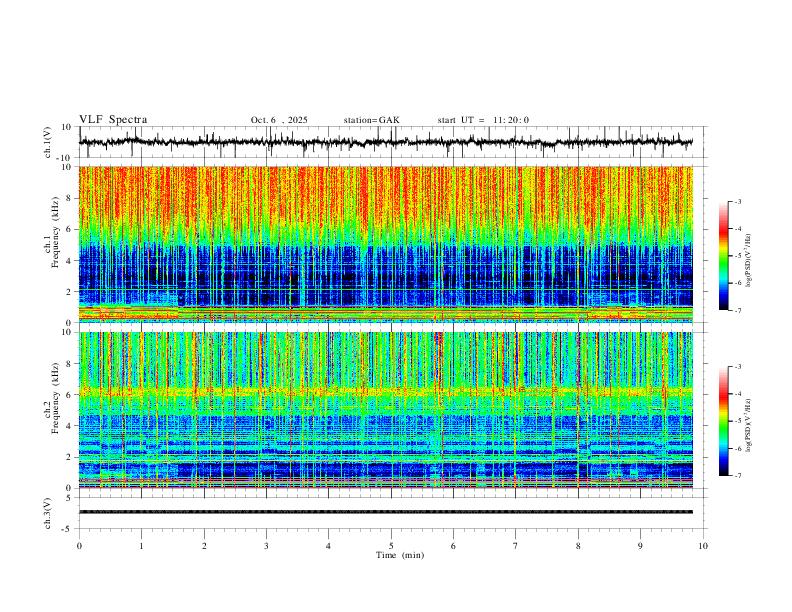Click the time axis tick label '3'
Screen dimensions: 792x612
click(x=266, y=546)
